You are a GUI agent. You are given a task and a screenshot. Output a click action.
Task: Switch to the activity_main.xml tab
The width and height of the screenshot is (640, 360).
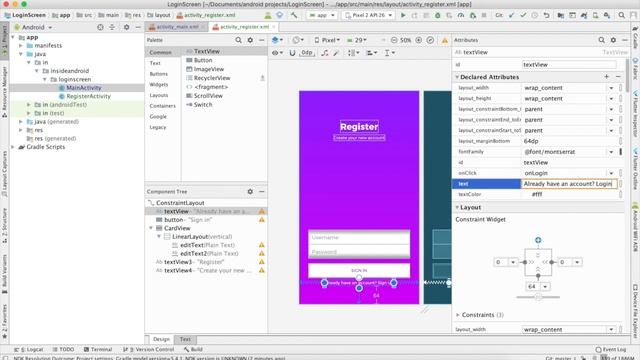[178, 27]
